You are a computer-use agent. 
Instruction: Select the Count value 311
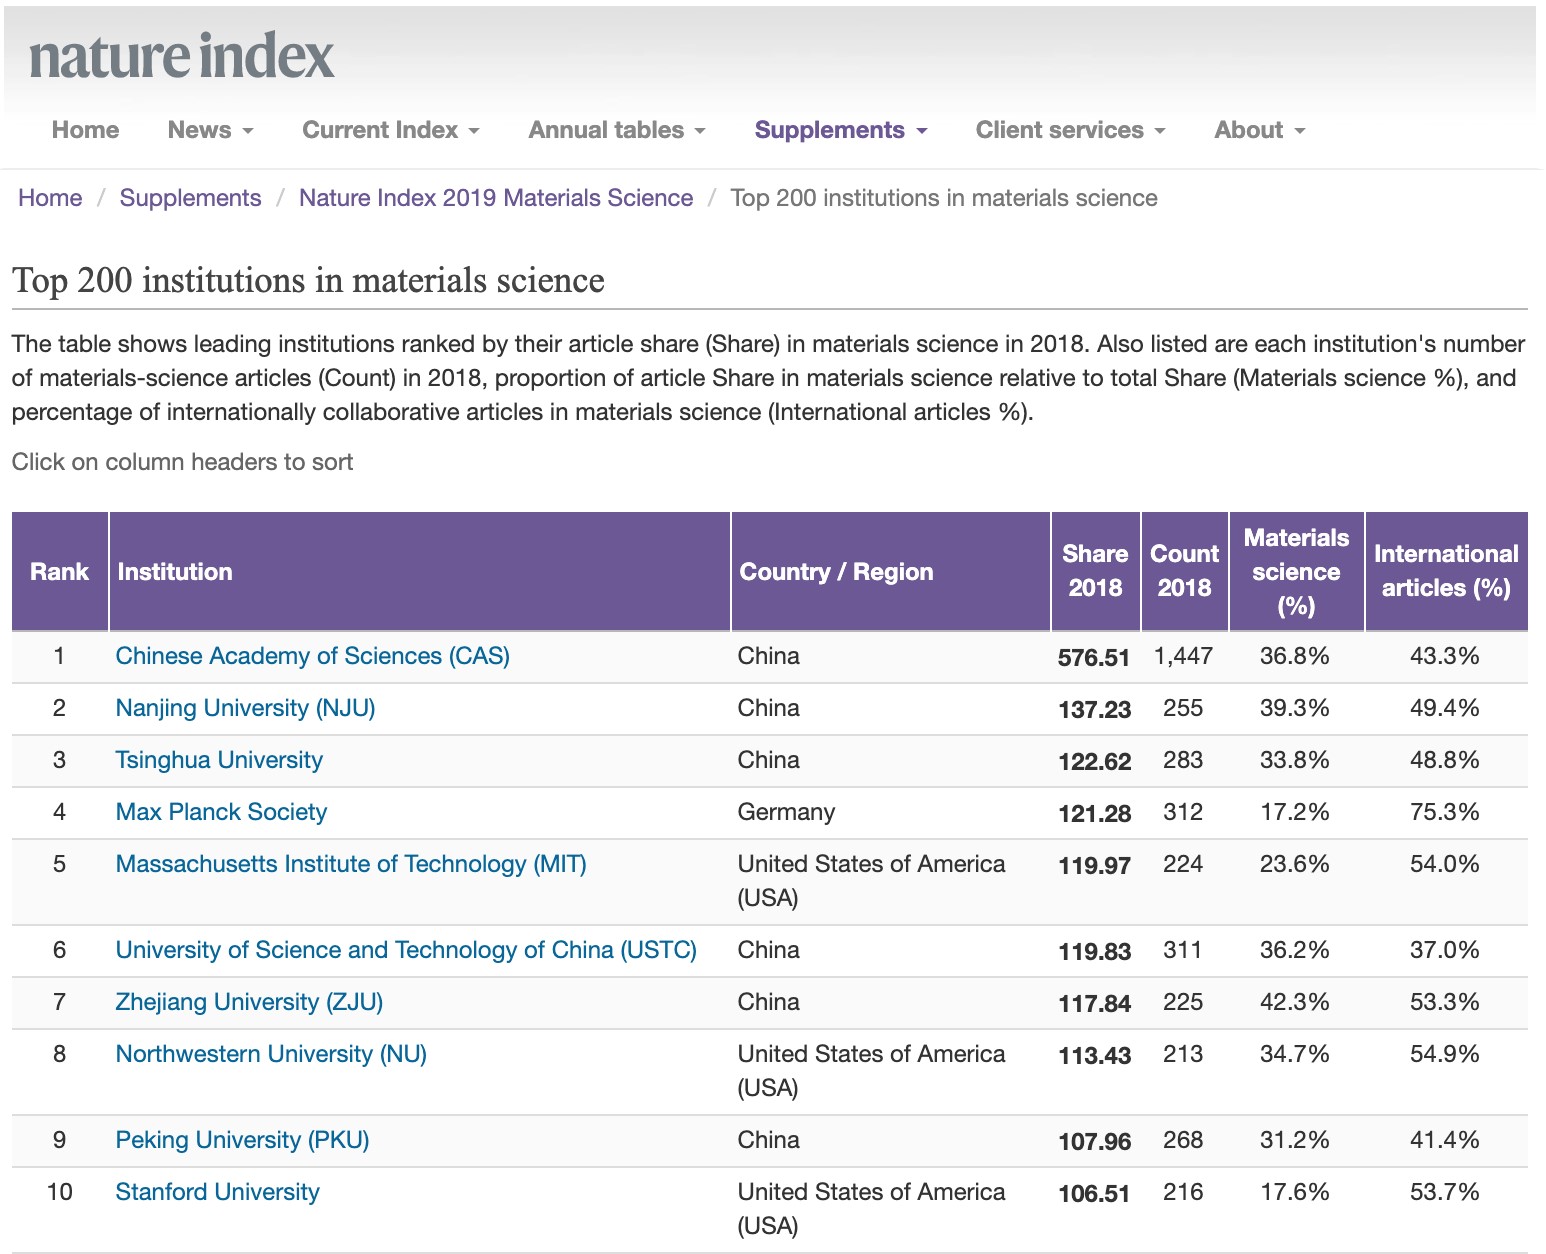(x=1183, y=950)
